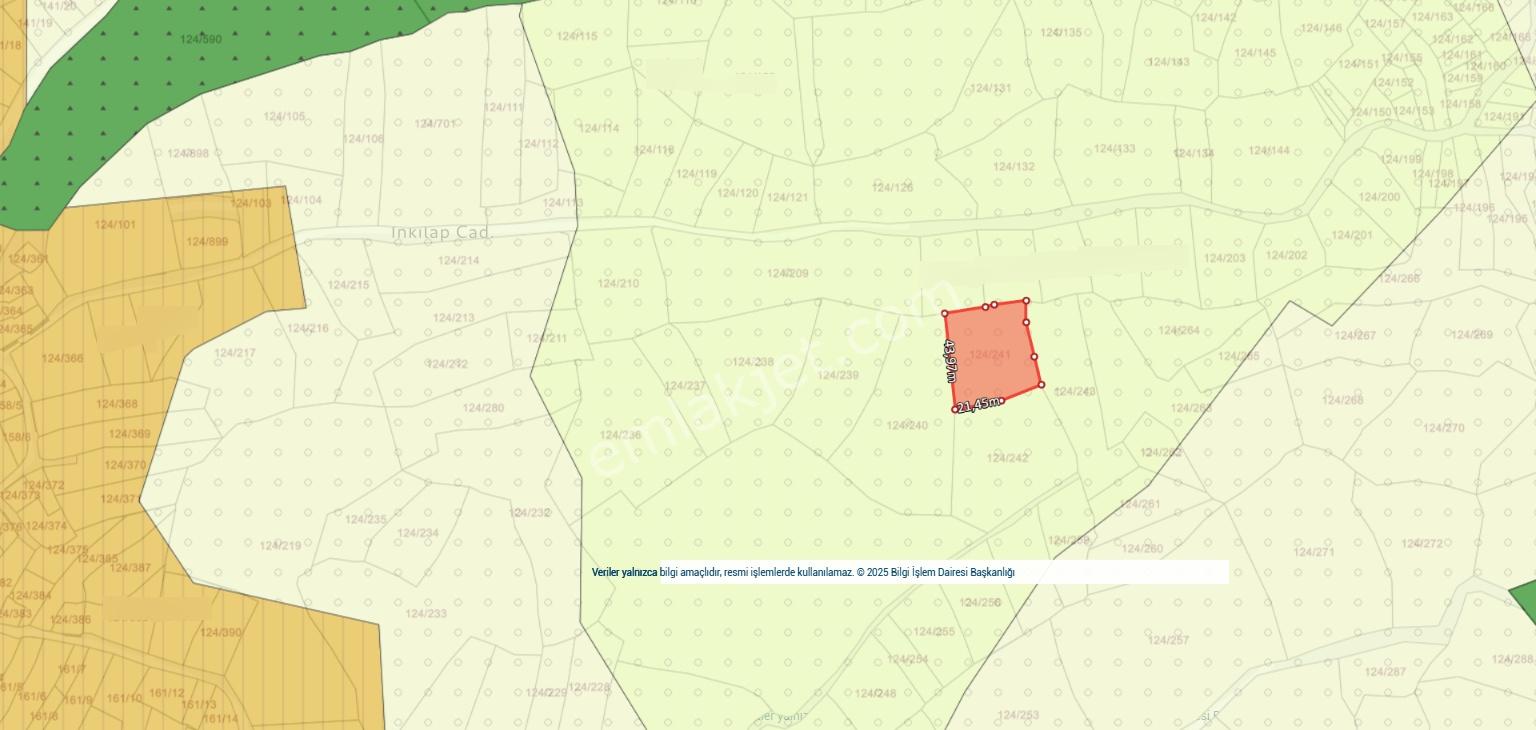The image size is (1536, 730).
Task: Click the Bilgi İşlem Dairesi Başkanlığı copyright notice
Action: (x=803, y=572)
